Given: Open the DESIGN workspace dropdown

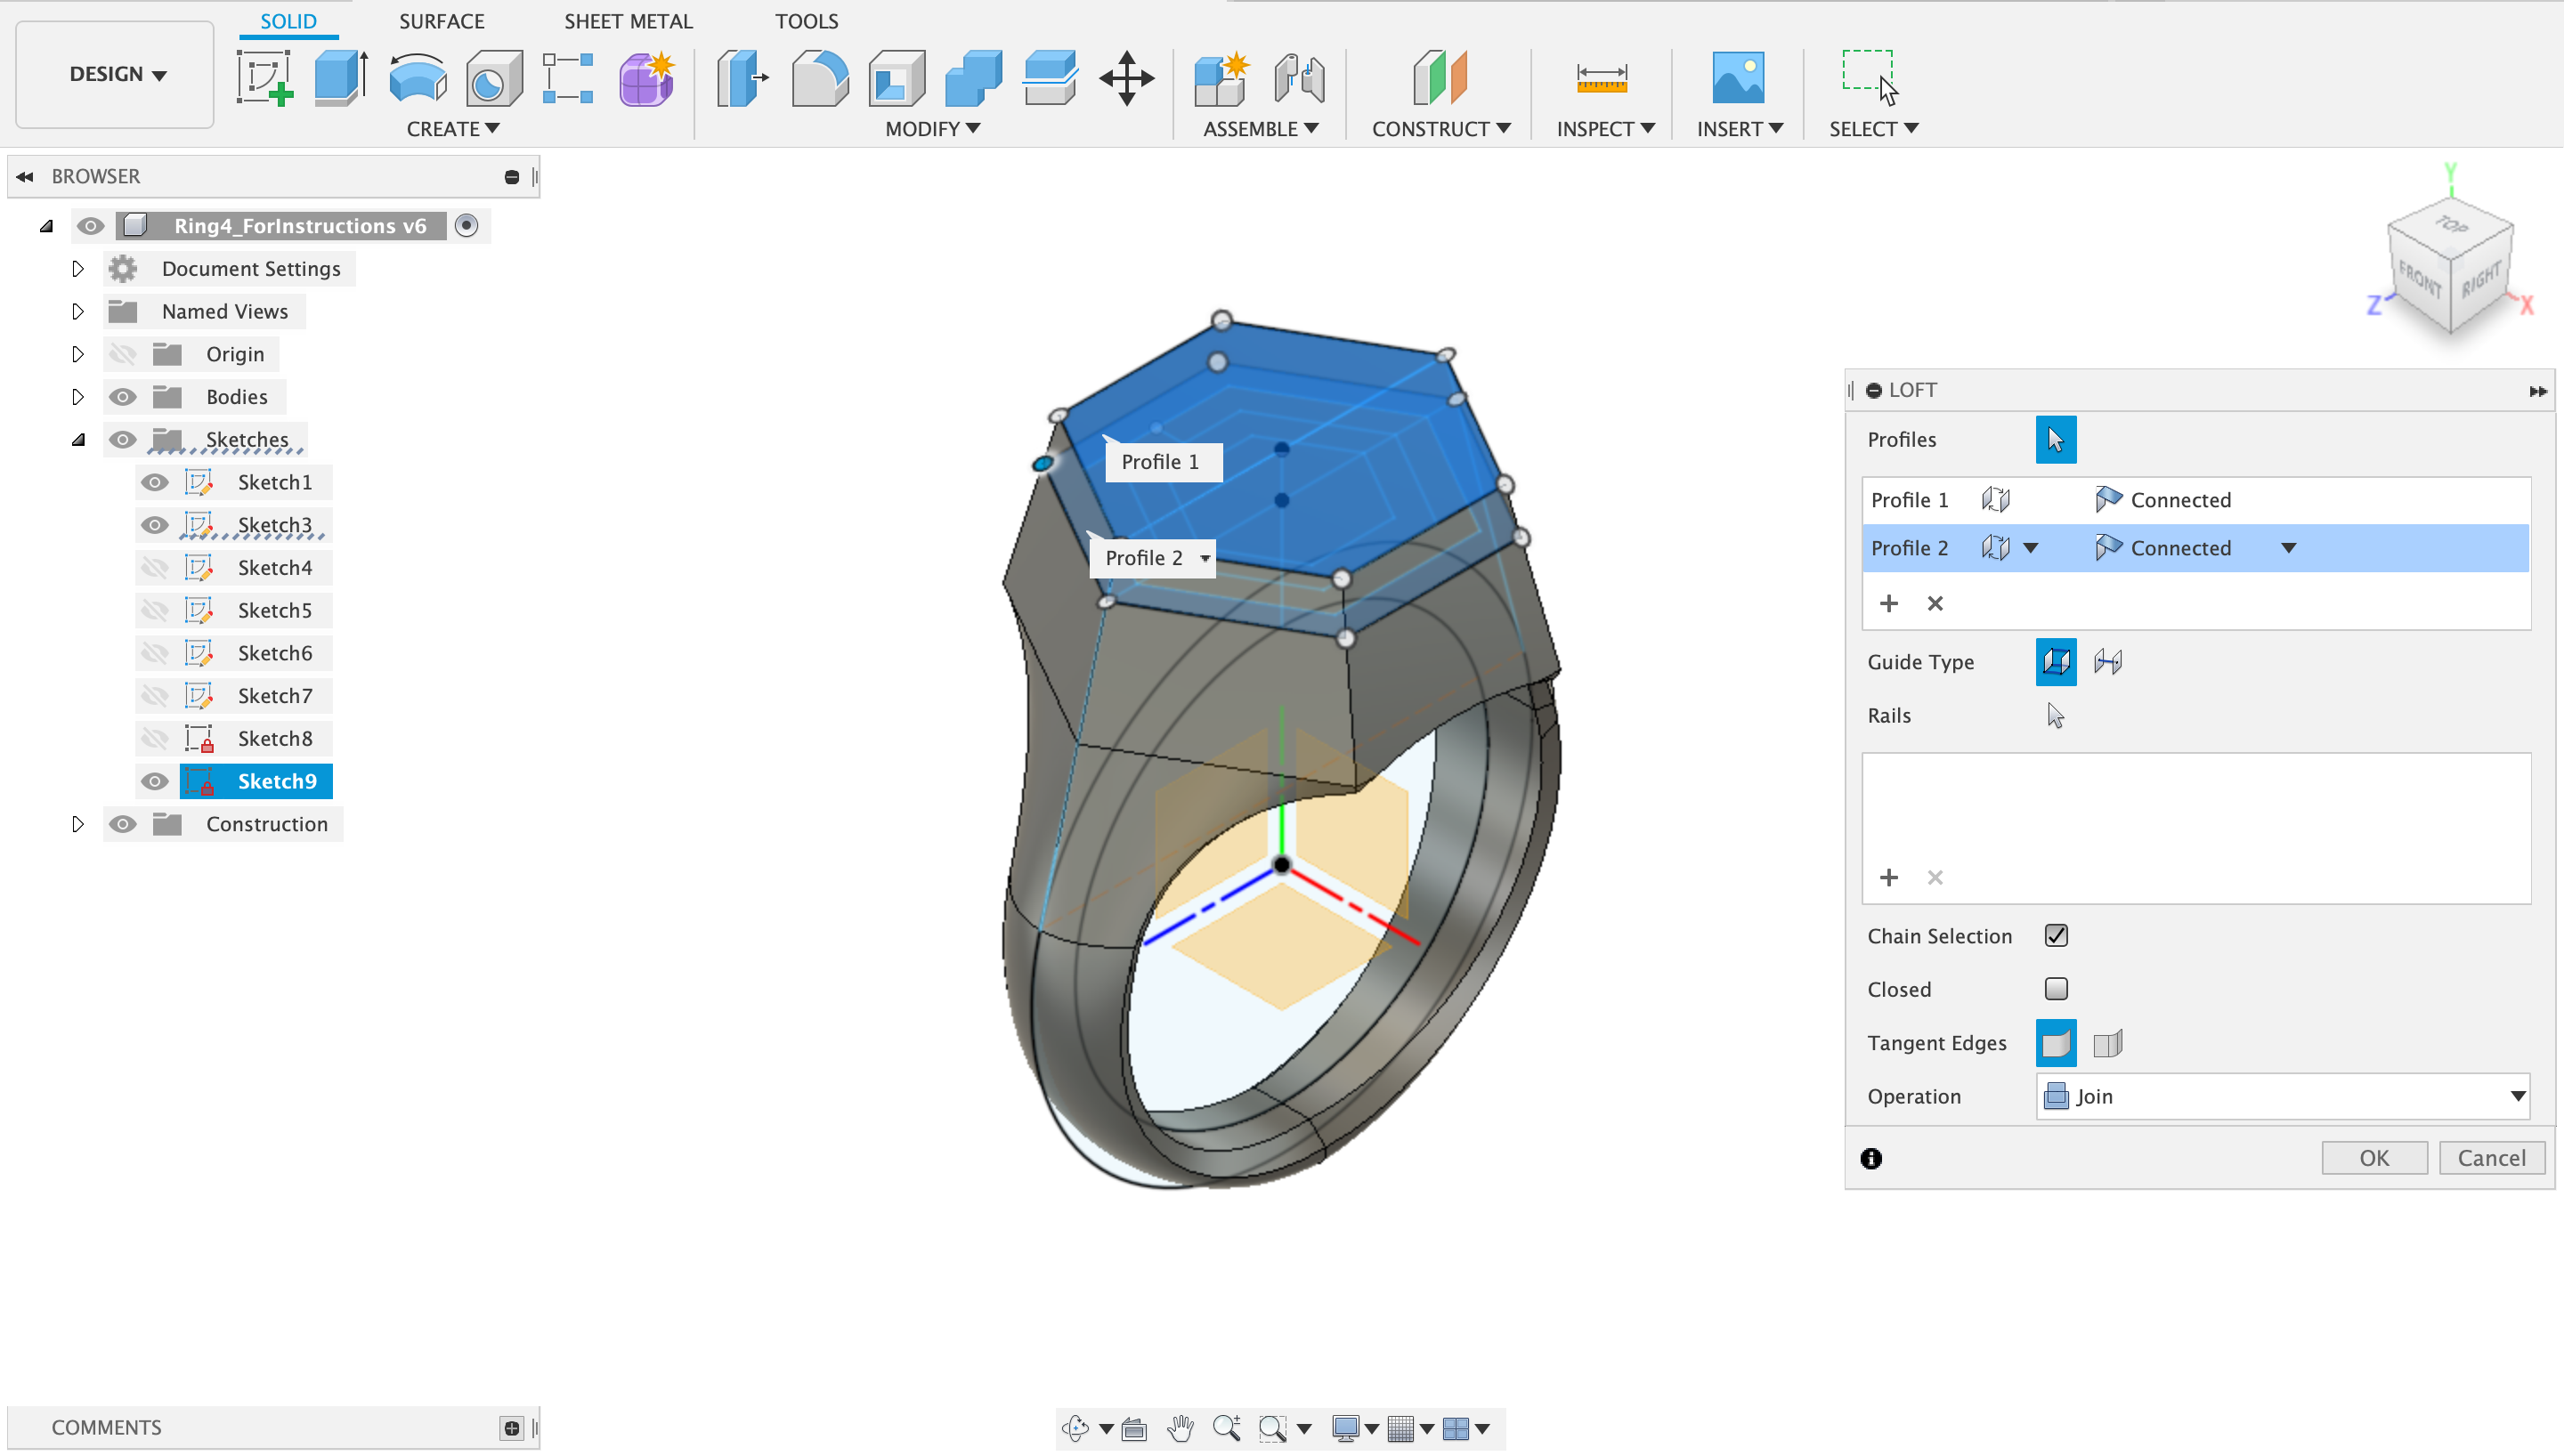Looking at the screenshot, I should click(x=116, y=74).
